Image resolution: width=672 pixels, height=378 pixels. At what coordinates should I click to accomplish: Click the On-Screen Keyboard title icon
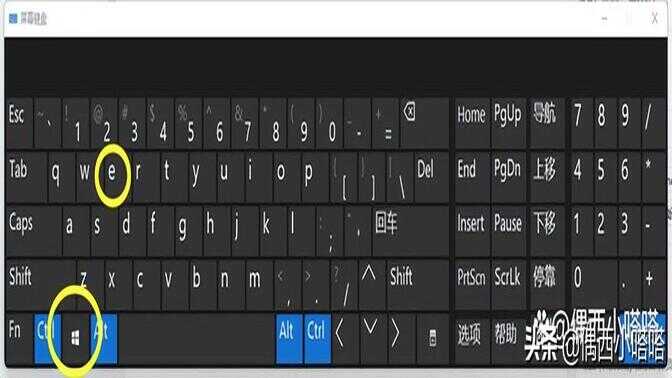[13, 18]
